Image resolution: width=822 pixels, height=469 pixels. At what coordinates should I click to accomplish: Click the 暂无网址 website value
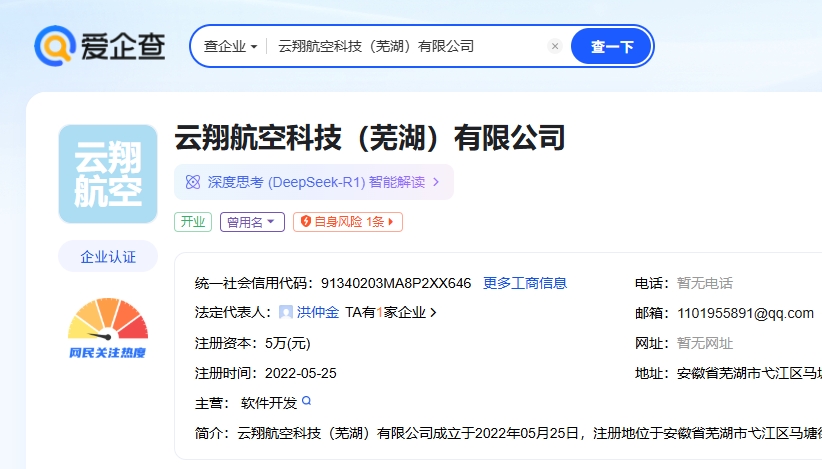pyautogui.click(x=705, y=343)
